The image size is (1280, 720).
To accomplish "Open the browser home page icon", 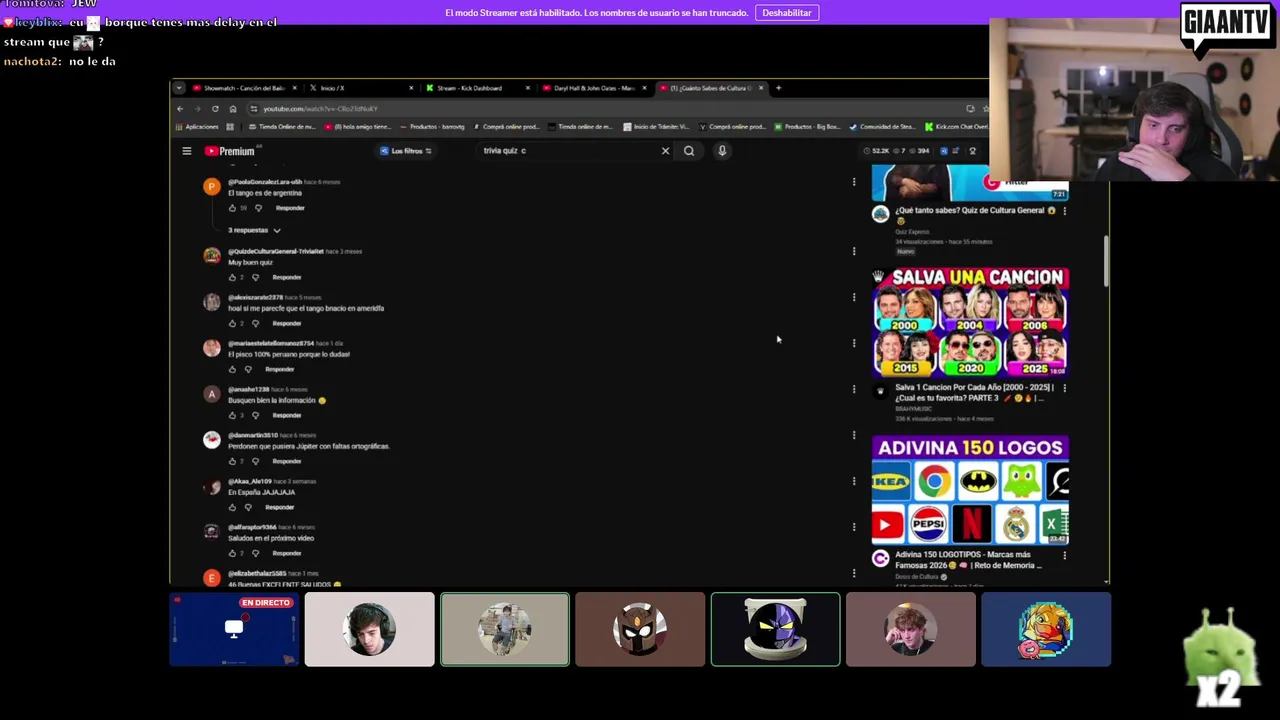I will (x=233, y=108).
